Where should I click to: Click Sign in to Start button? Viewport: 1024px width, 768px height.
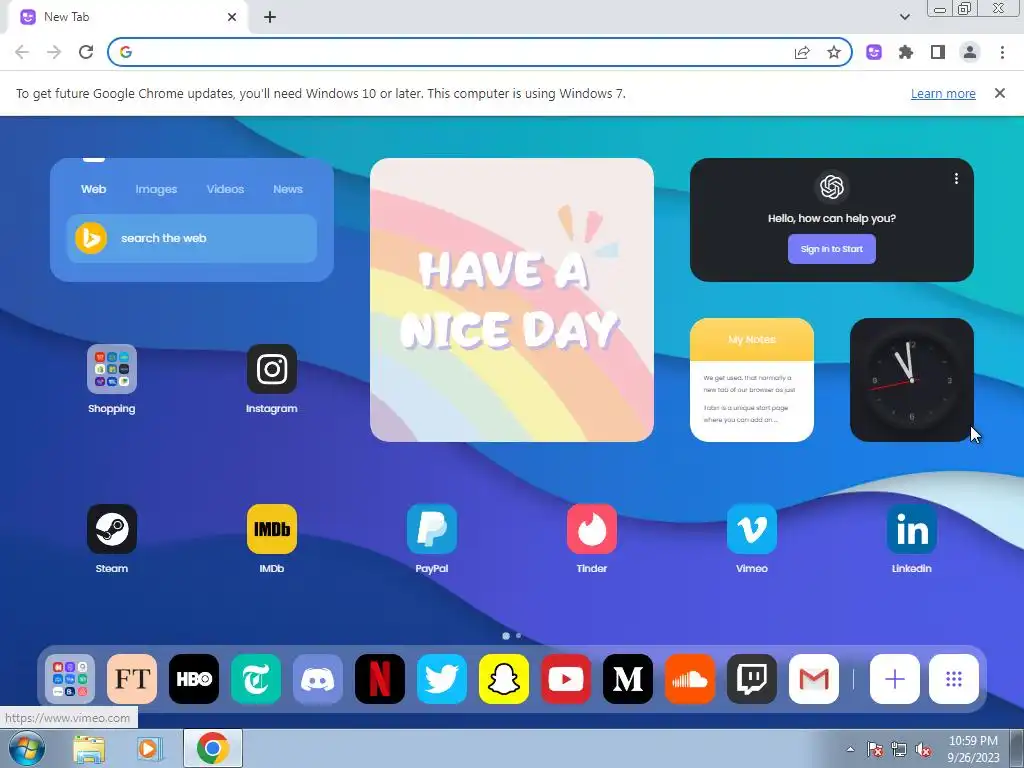pos(832,249)
